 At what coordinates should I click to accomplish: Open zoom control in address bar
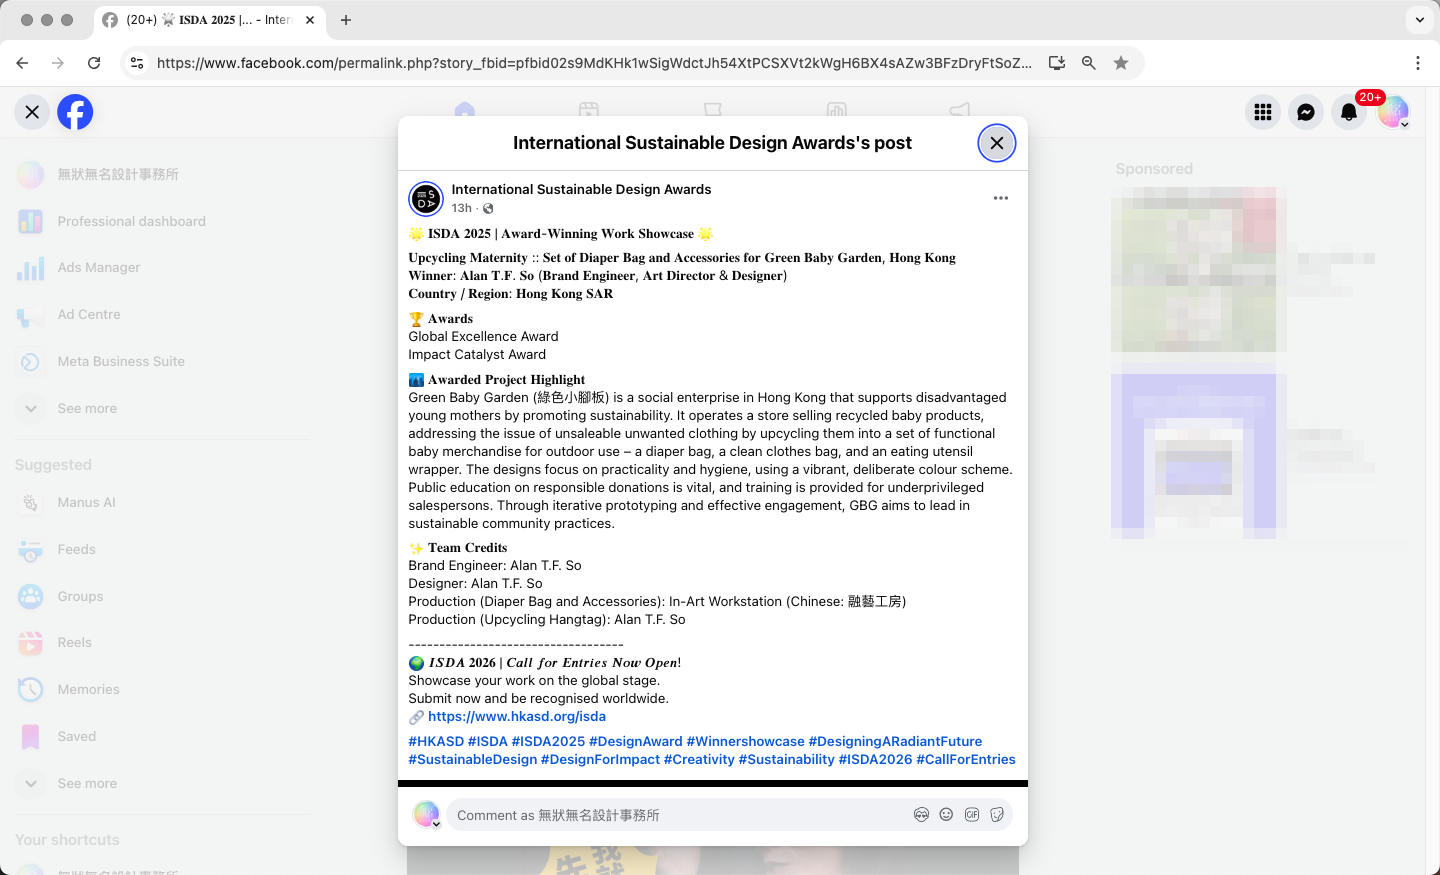click(x=1089, y=63)
